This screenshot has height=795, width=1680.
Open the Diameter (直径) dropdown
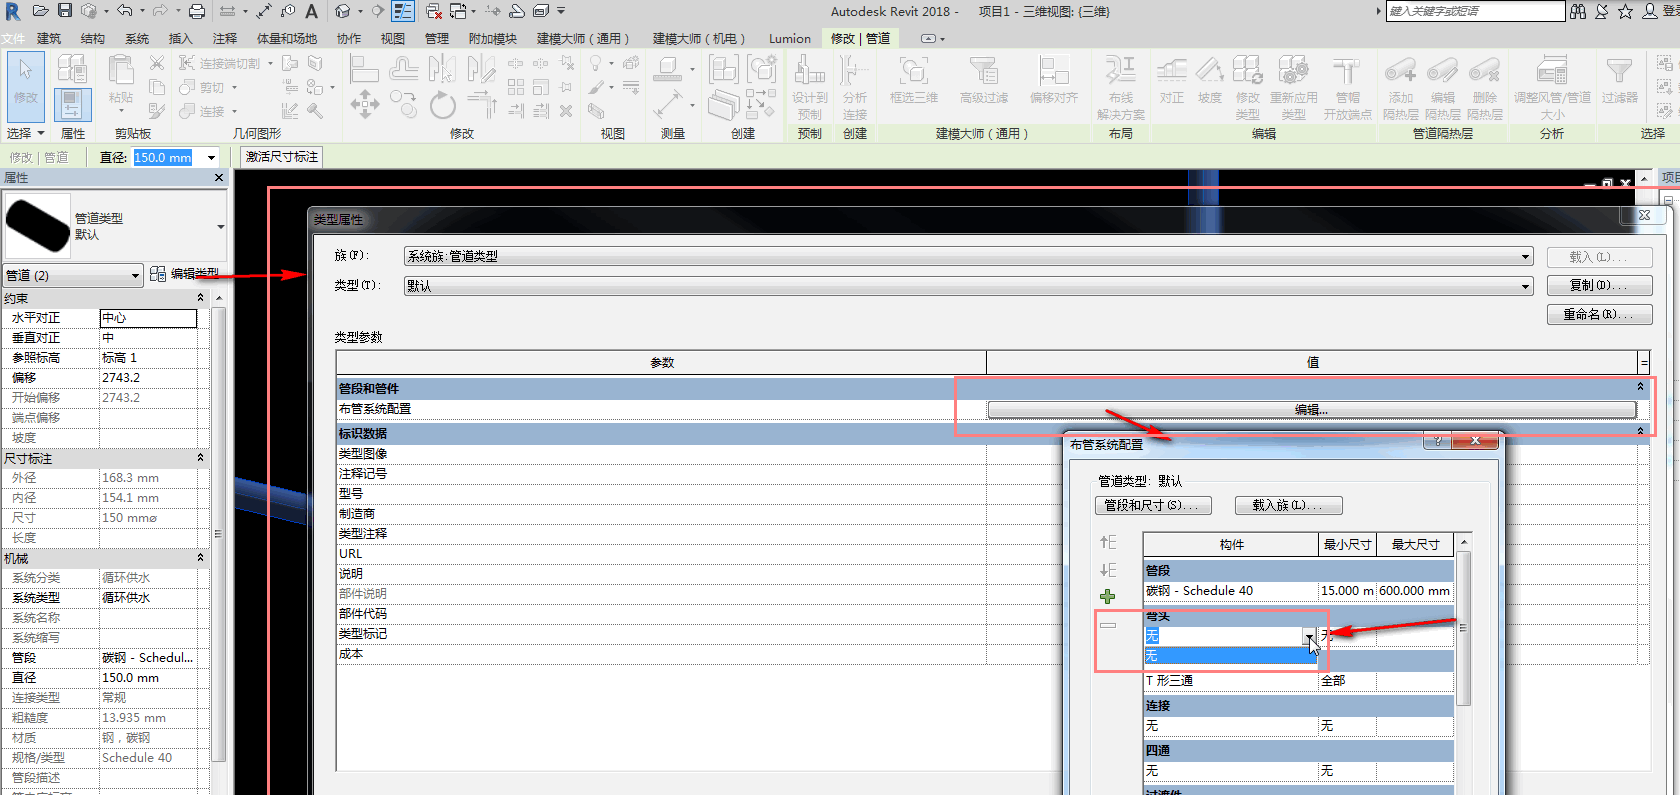[x=211, y=157]
